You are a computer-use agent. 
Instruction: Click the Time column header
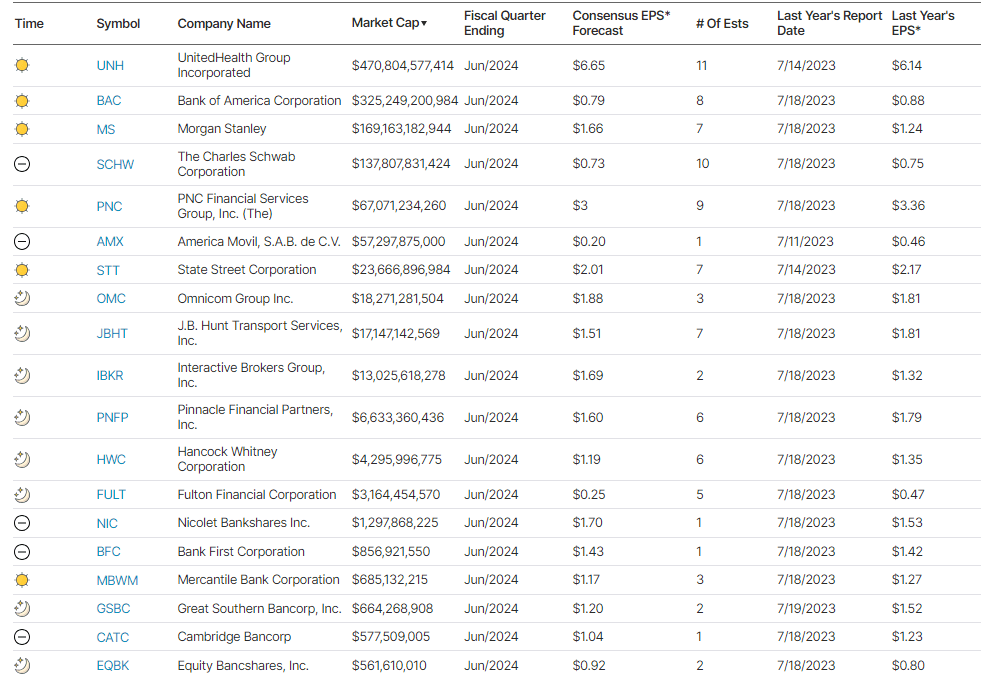29,23
